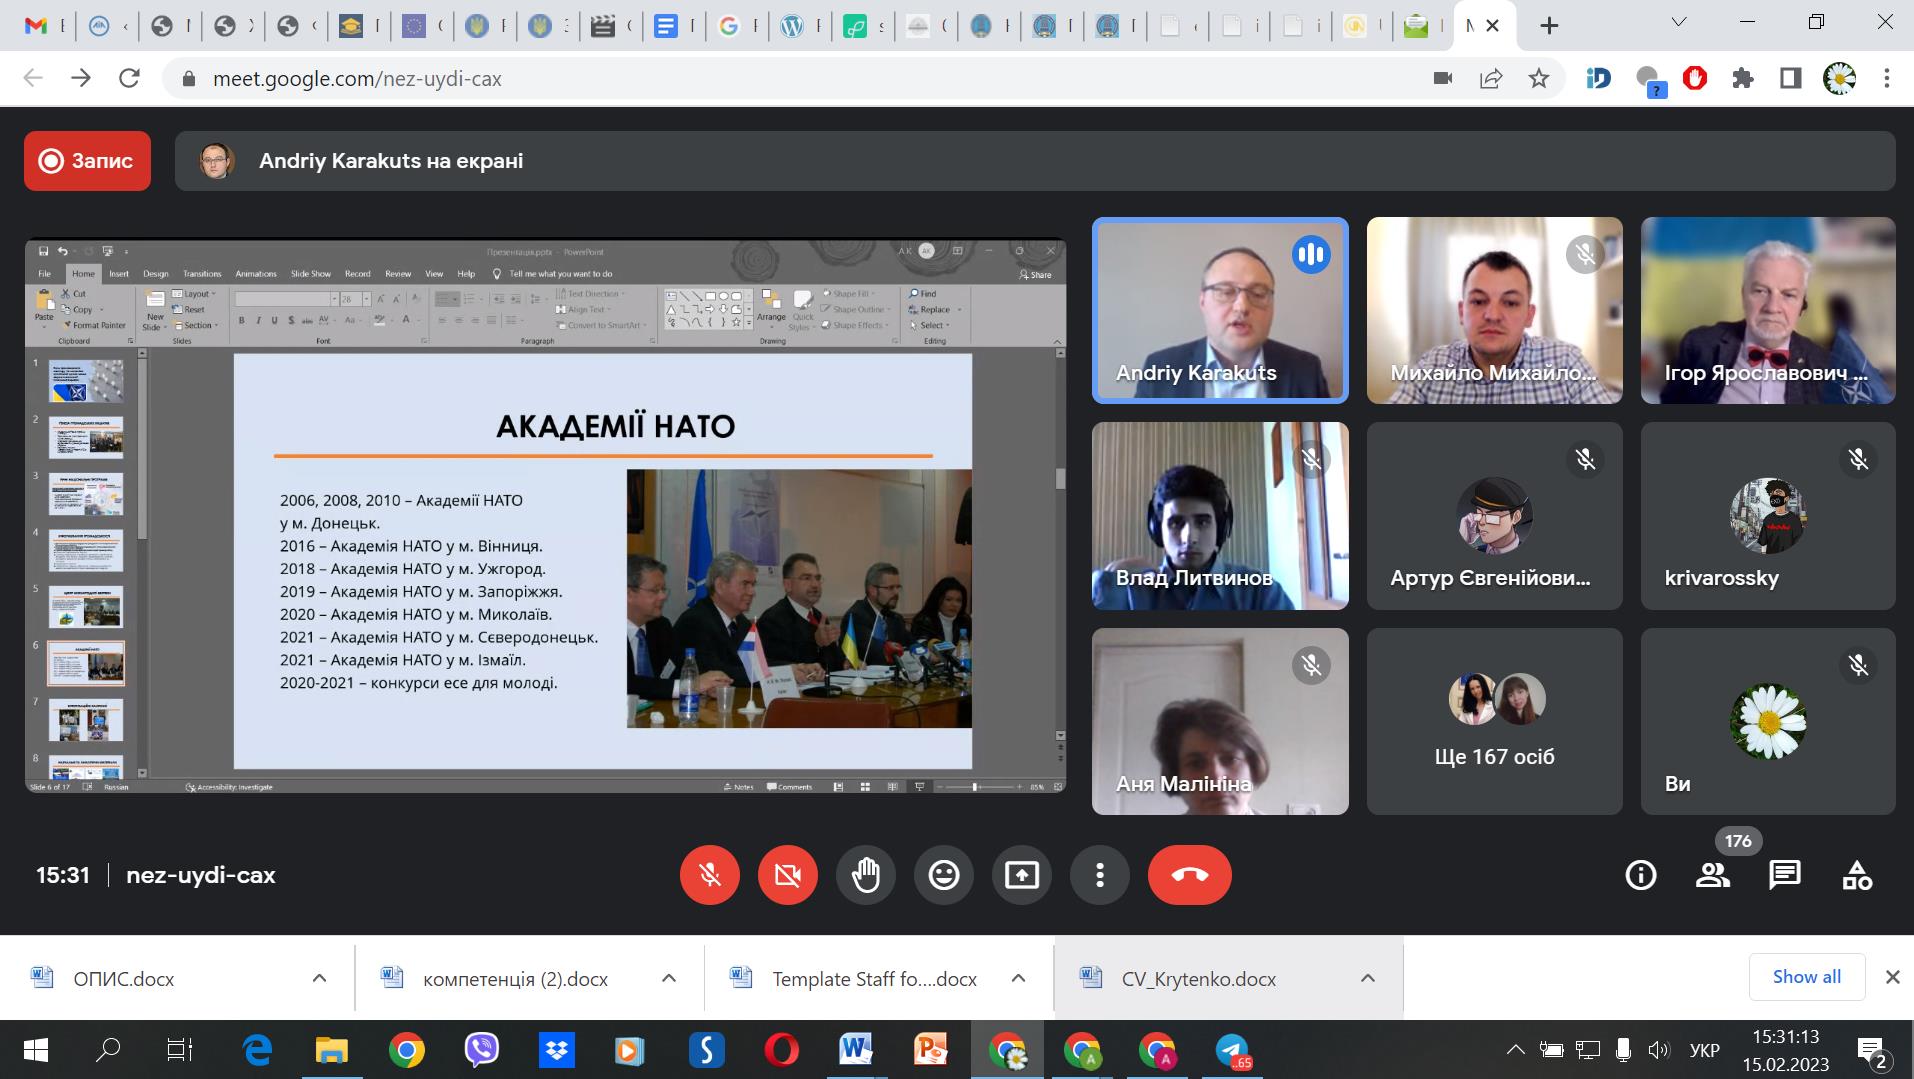Switch to PowerPoint on taskbar
Viewport: 1914px width, 1079px height.
coord(931,1050)
